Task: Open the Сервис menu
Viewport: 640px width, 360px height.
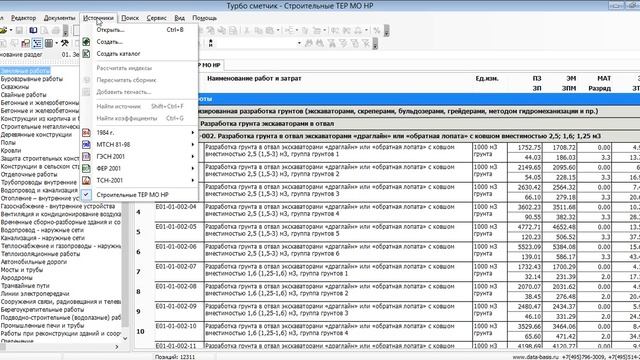Action: 156,18
